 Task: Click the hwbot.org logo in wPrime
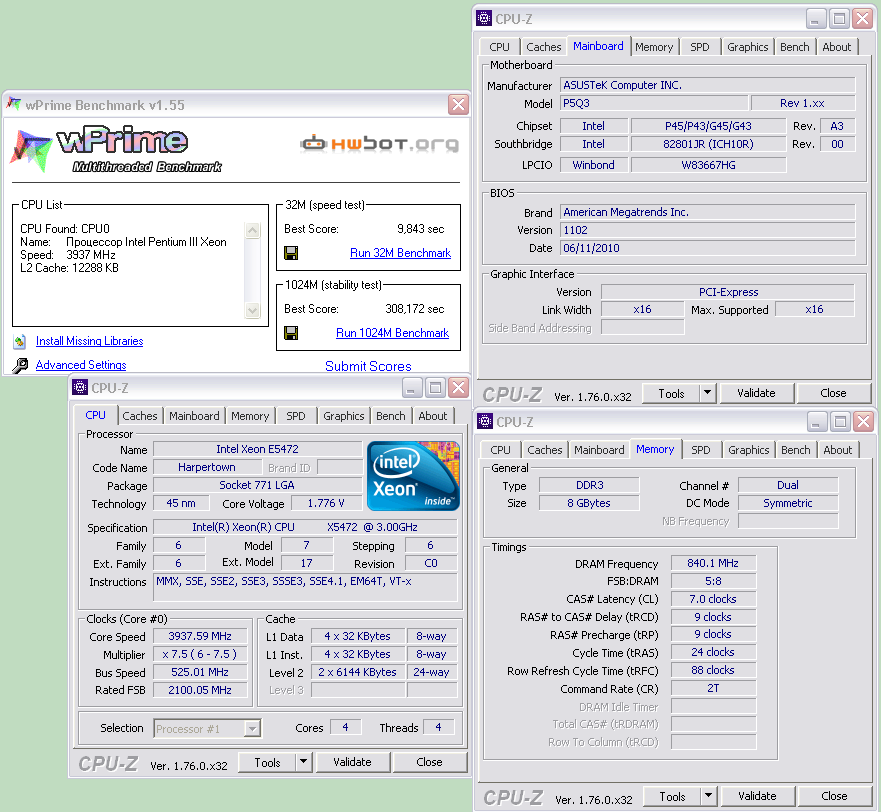click(x=379, y=144)
